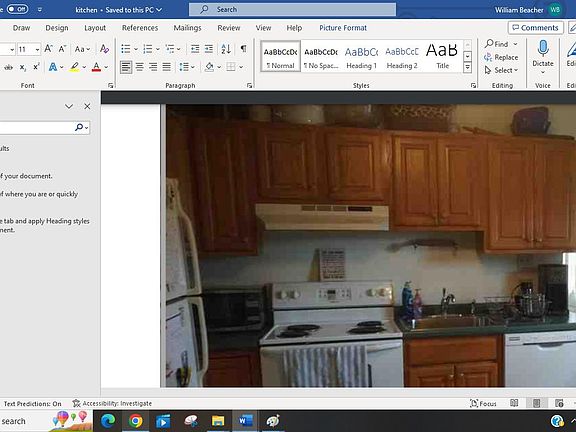
Task: Sort the selected text A to Z
Action: [x=226, y=48]
